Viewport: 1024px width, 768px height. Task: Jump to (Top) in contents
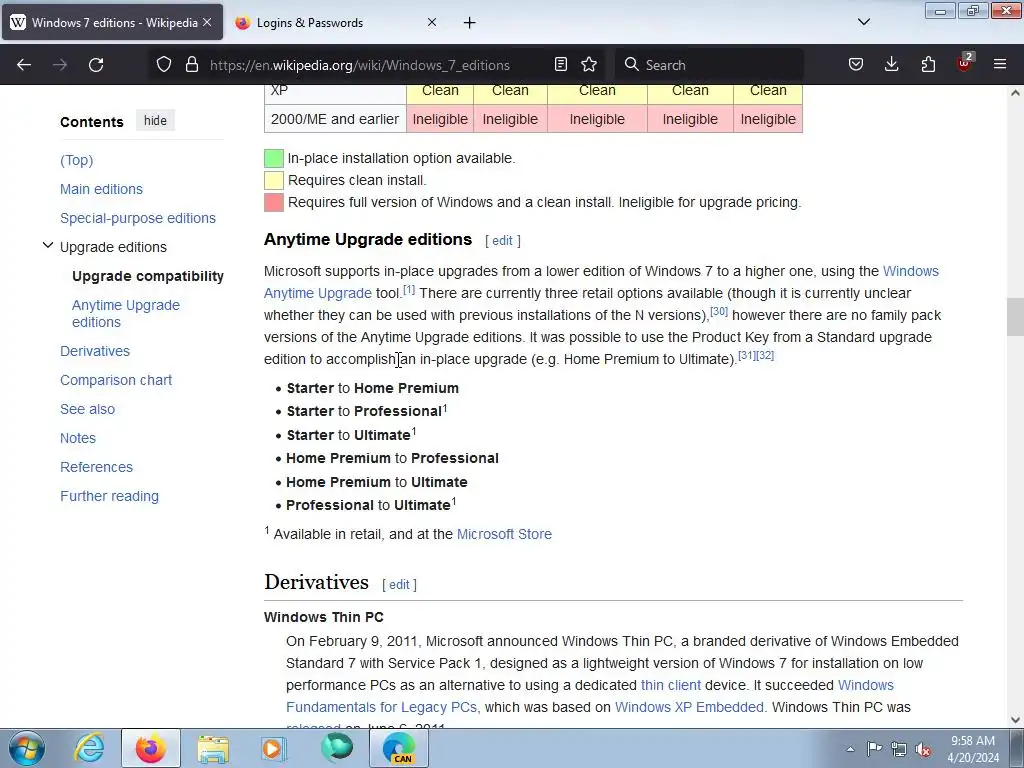76,160
